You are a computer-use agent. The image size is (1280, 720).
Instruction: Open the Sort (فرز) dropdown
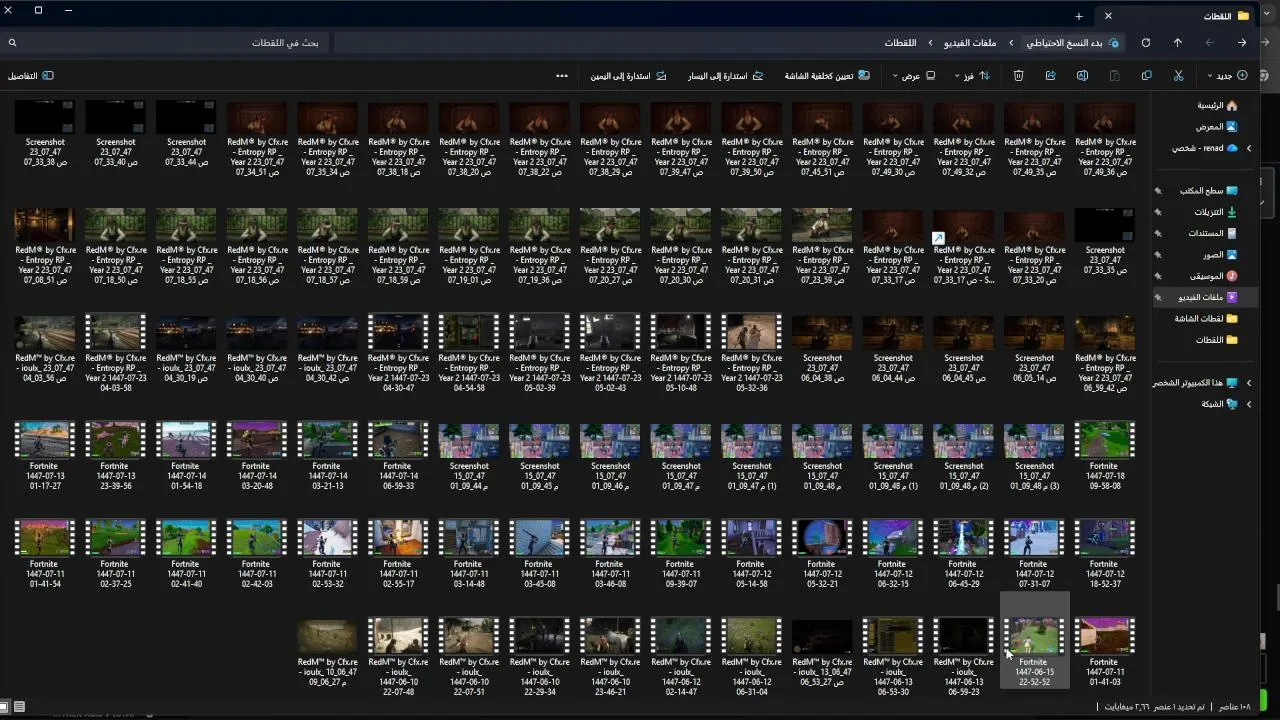pos(972,76)
